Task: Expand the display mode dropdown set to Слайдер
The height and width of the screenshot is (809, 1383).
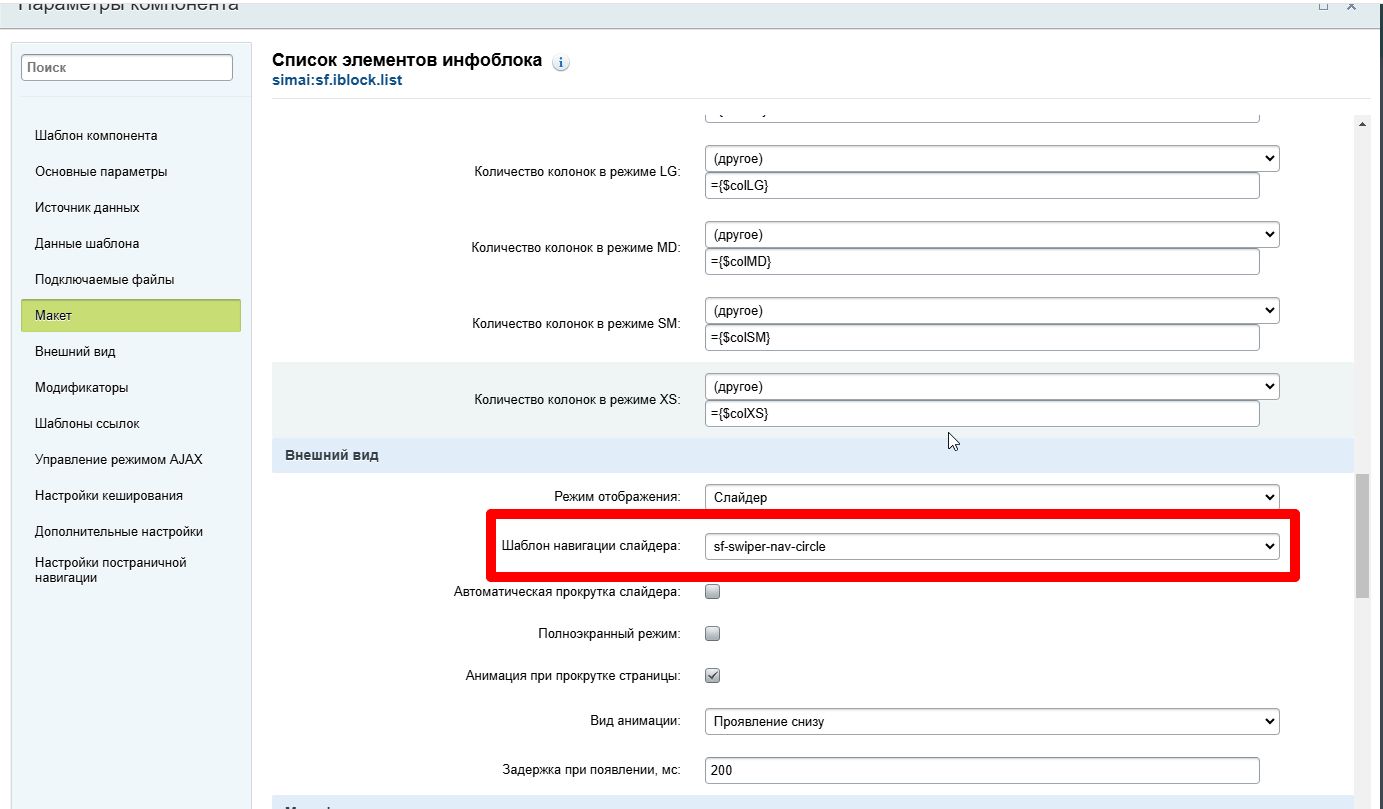Action: click(x=991, y=497)
